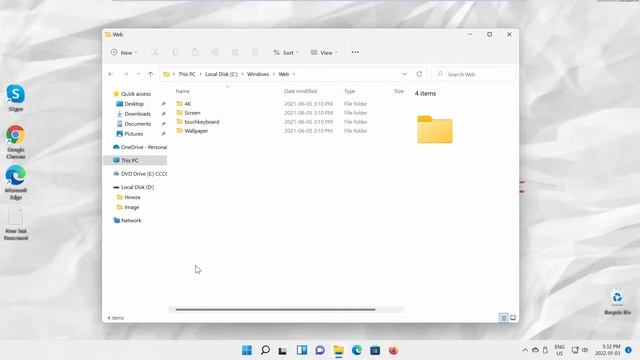This screenshot has width=640, height=360.
Task: Sort by Date modified column header
Action: pos(300,91)
